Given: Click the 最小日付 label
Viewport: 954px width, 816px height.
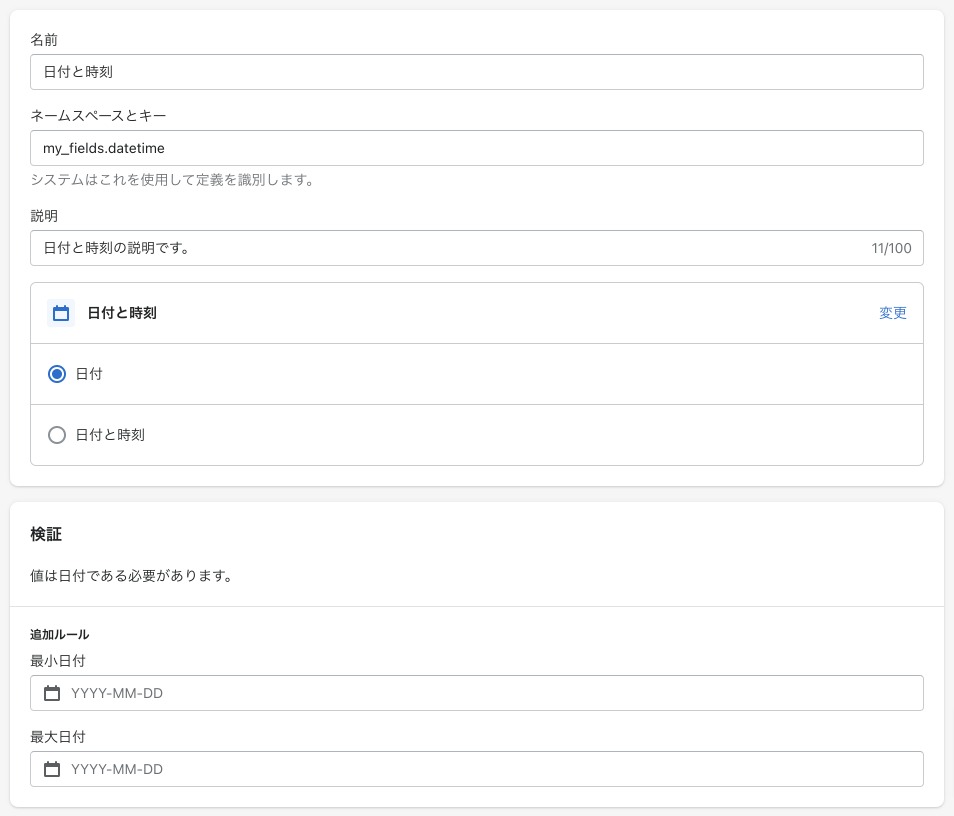Looking at the screenshot, I should pos(58,661).
